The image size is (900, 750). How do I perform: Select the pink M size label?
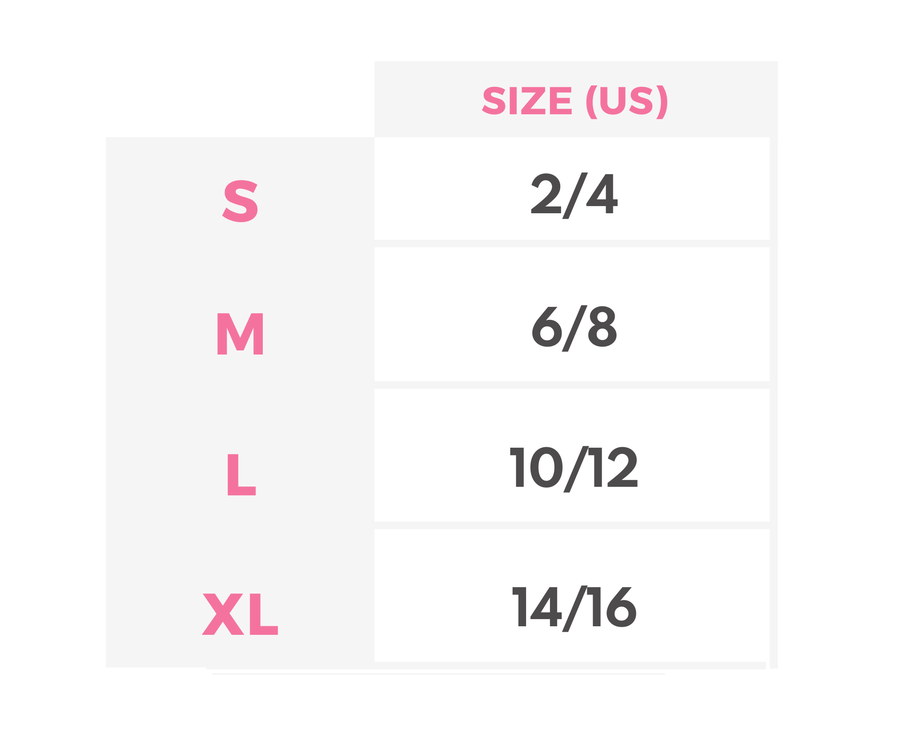tap(240, 335)
